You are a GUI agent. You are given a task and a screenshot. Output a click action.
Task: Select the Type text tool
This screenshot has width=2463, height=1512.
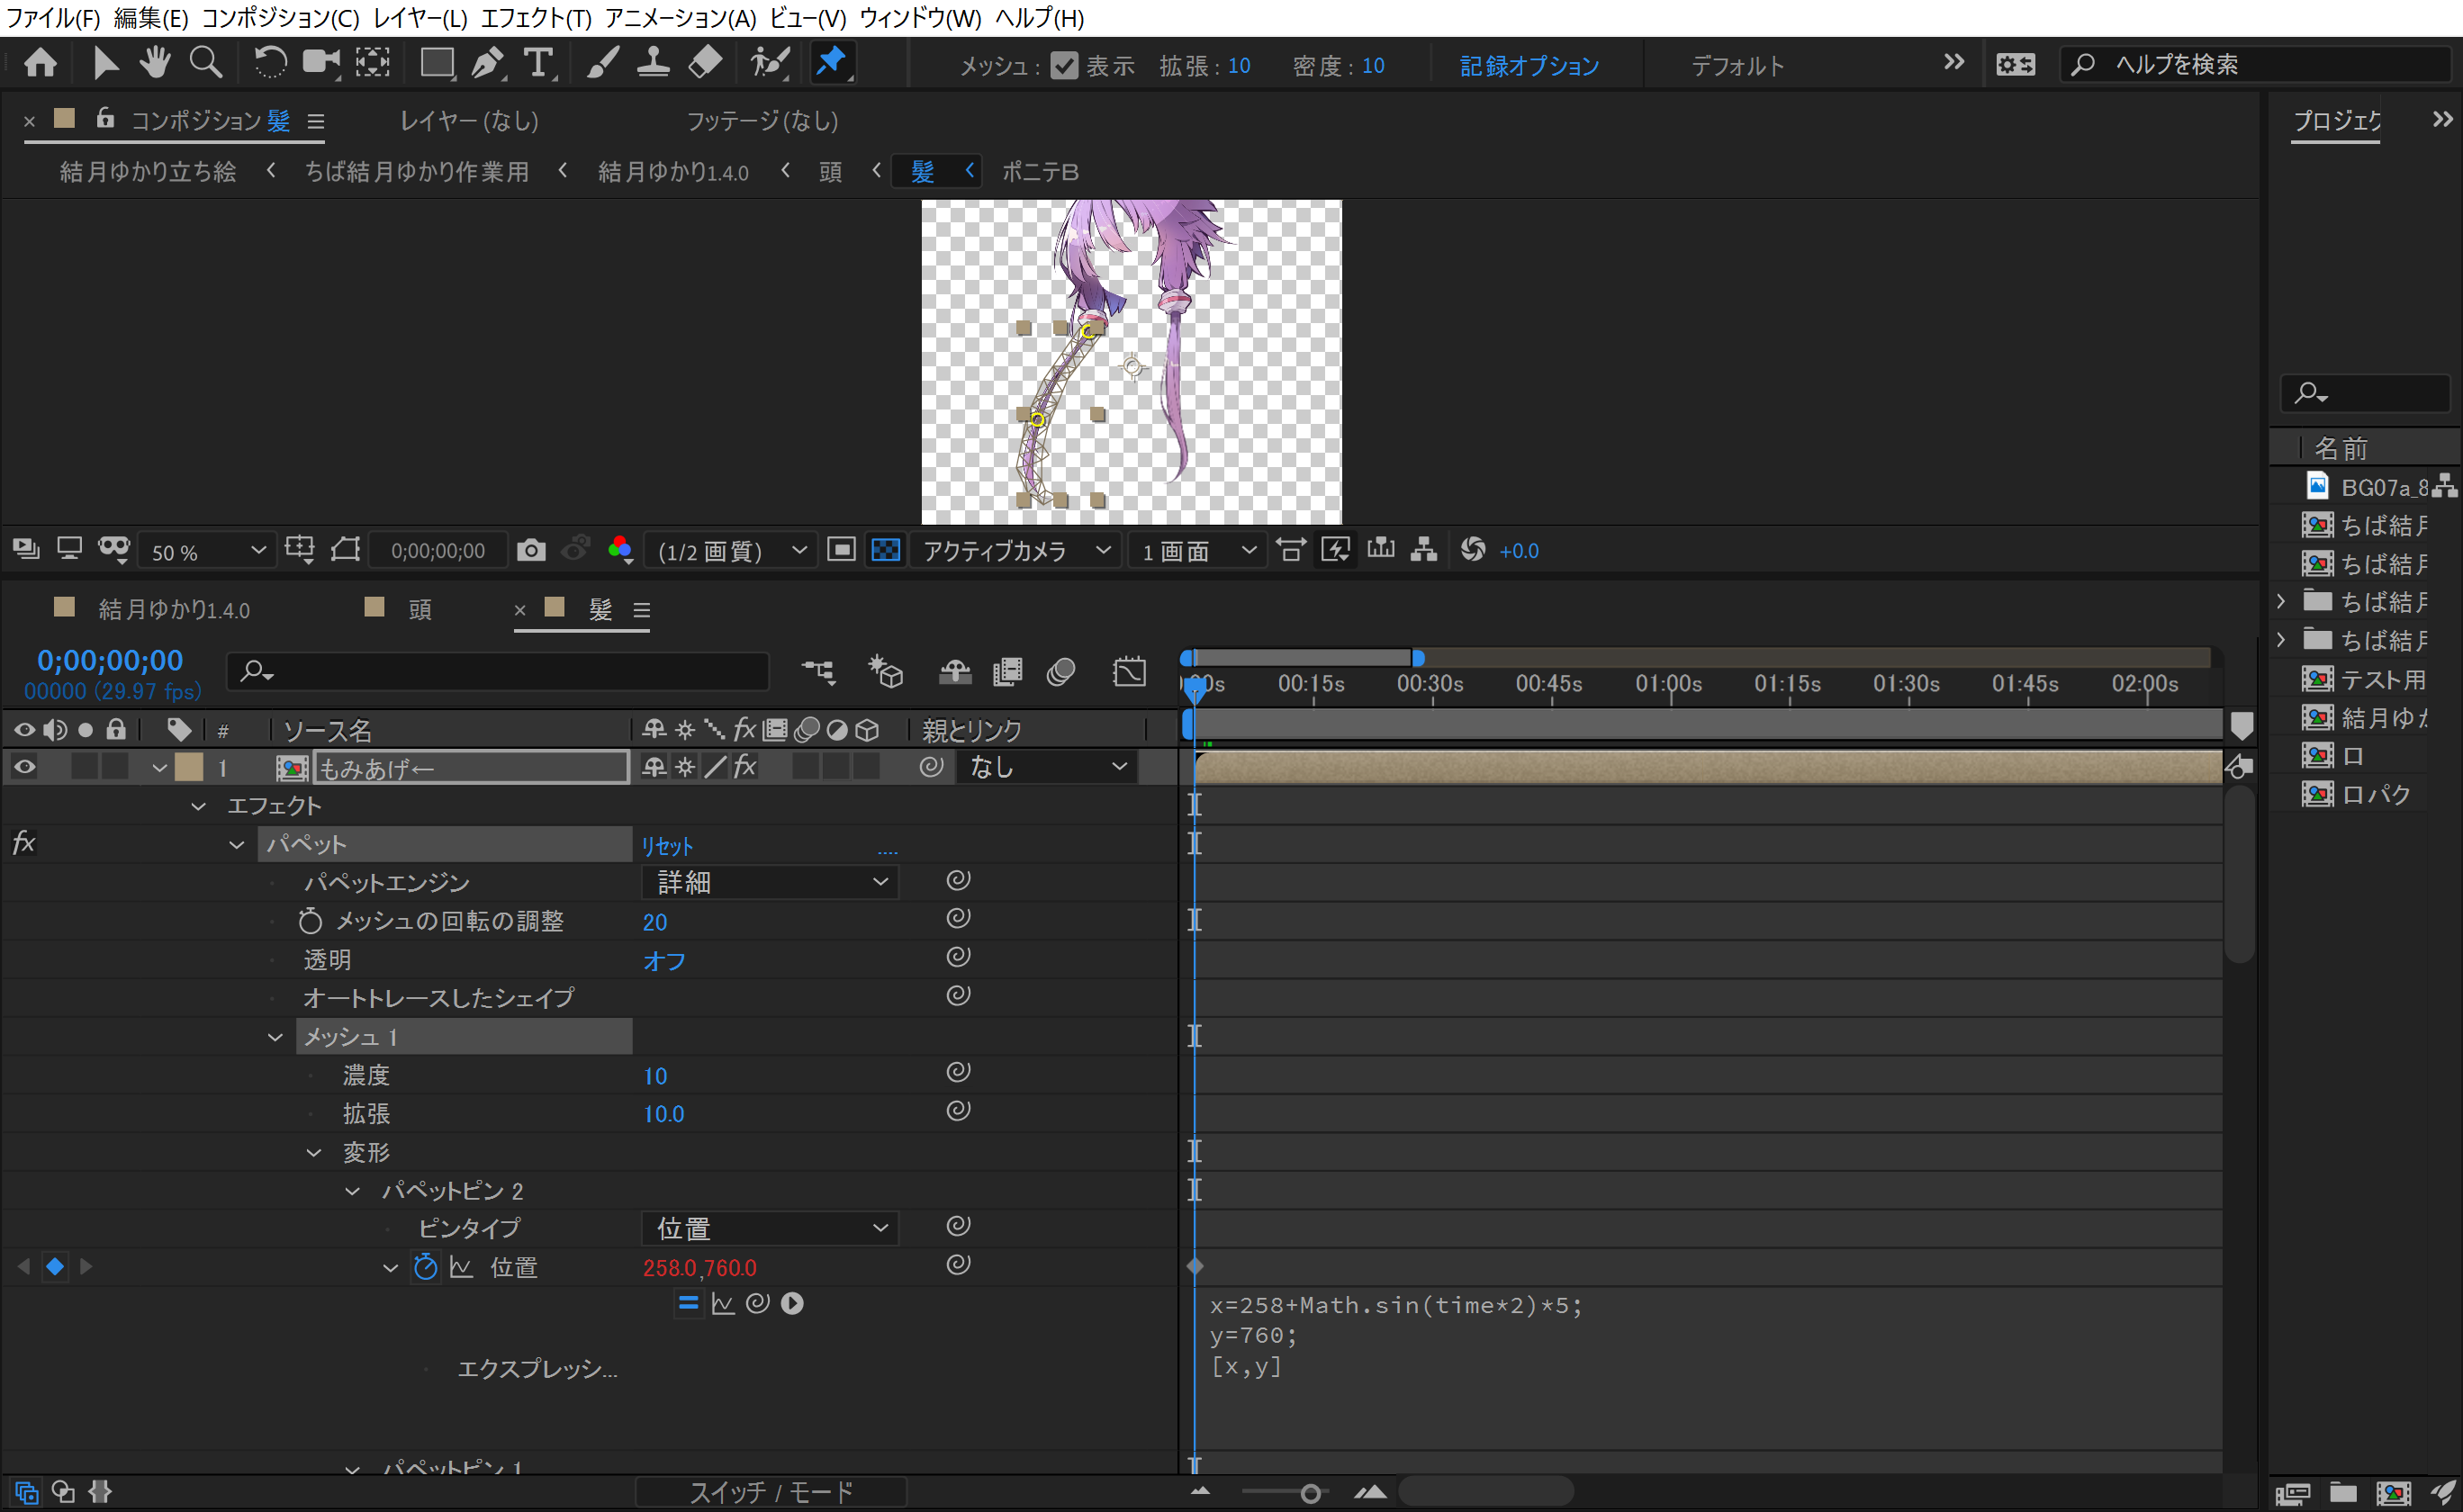(539, 63)
